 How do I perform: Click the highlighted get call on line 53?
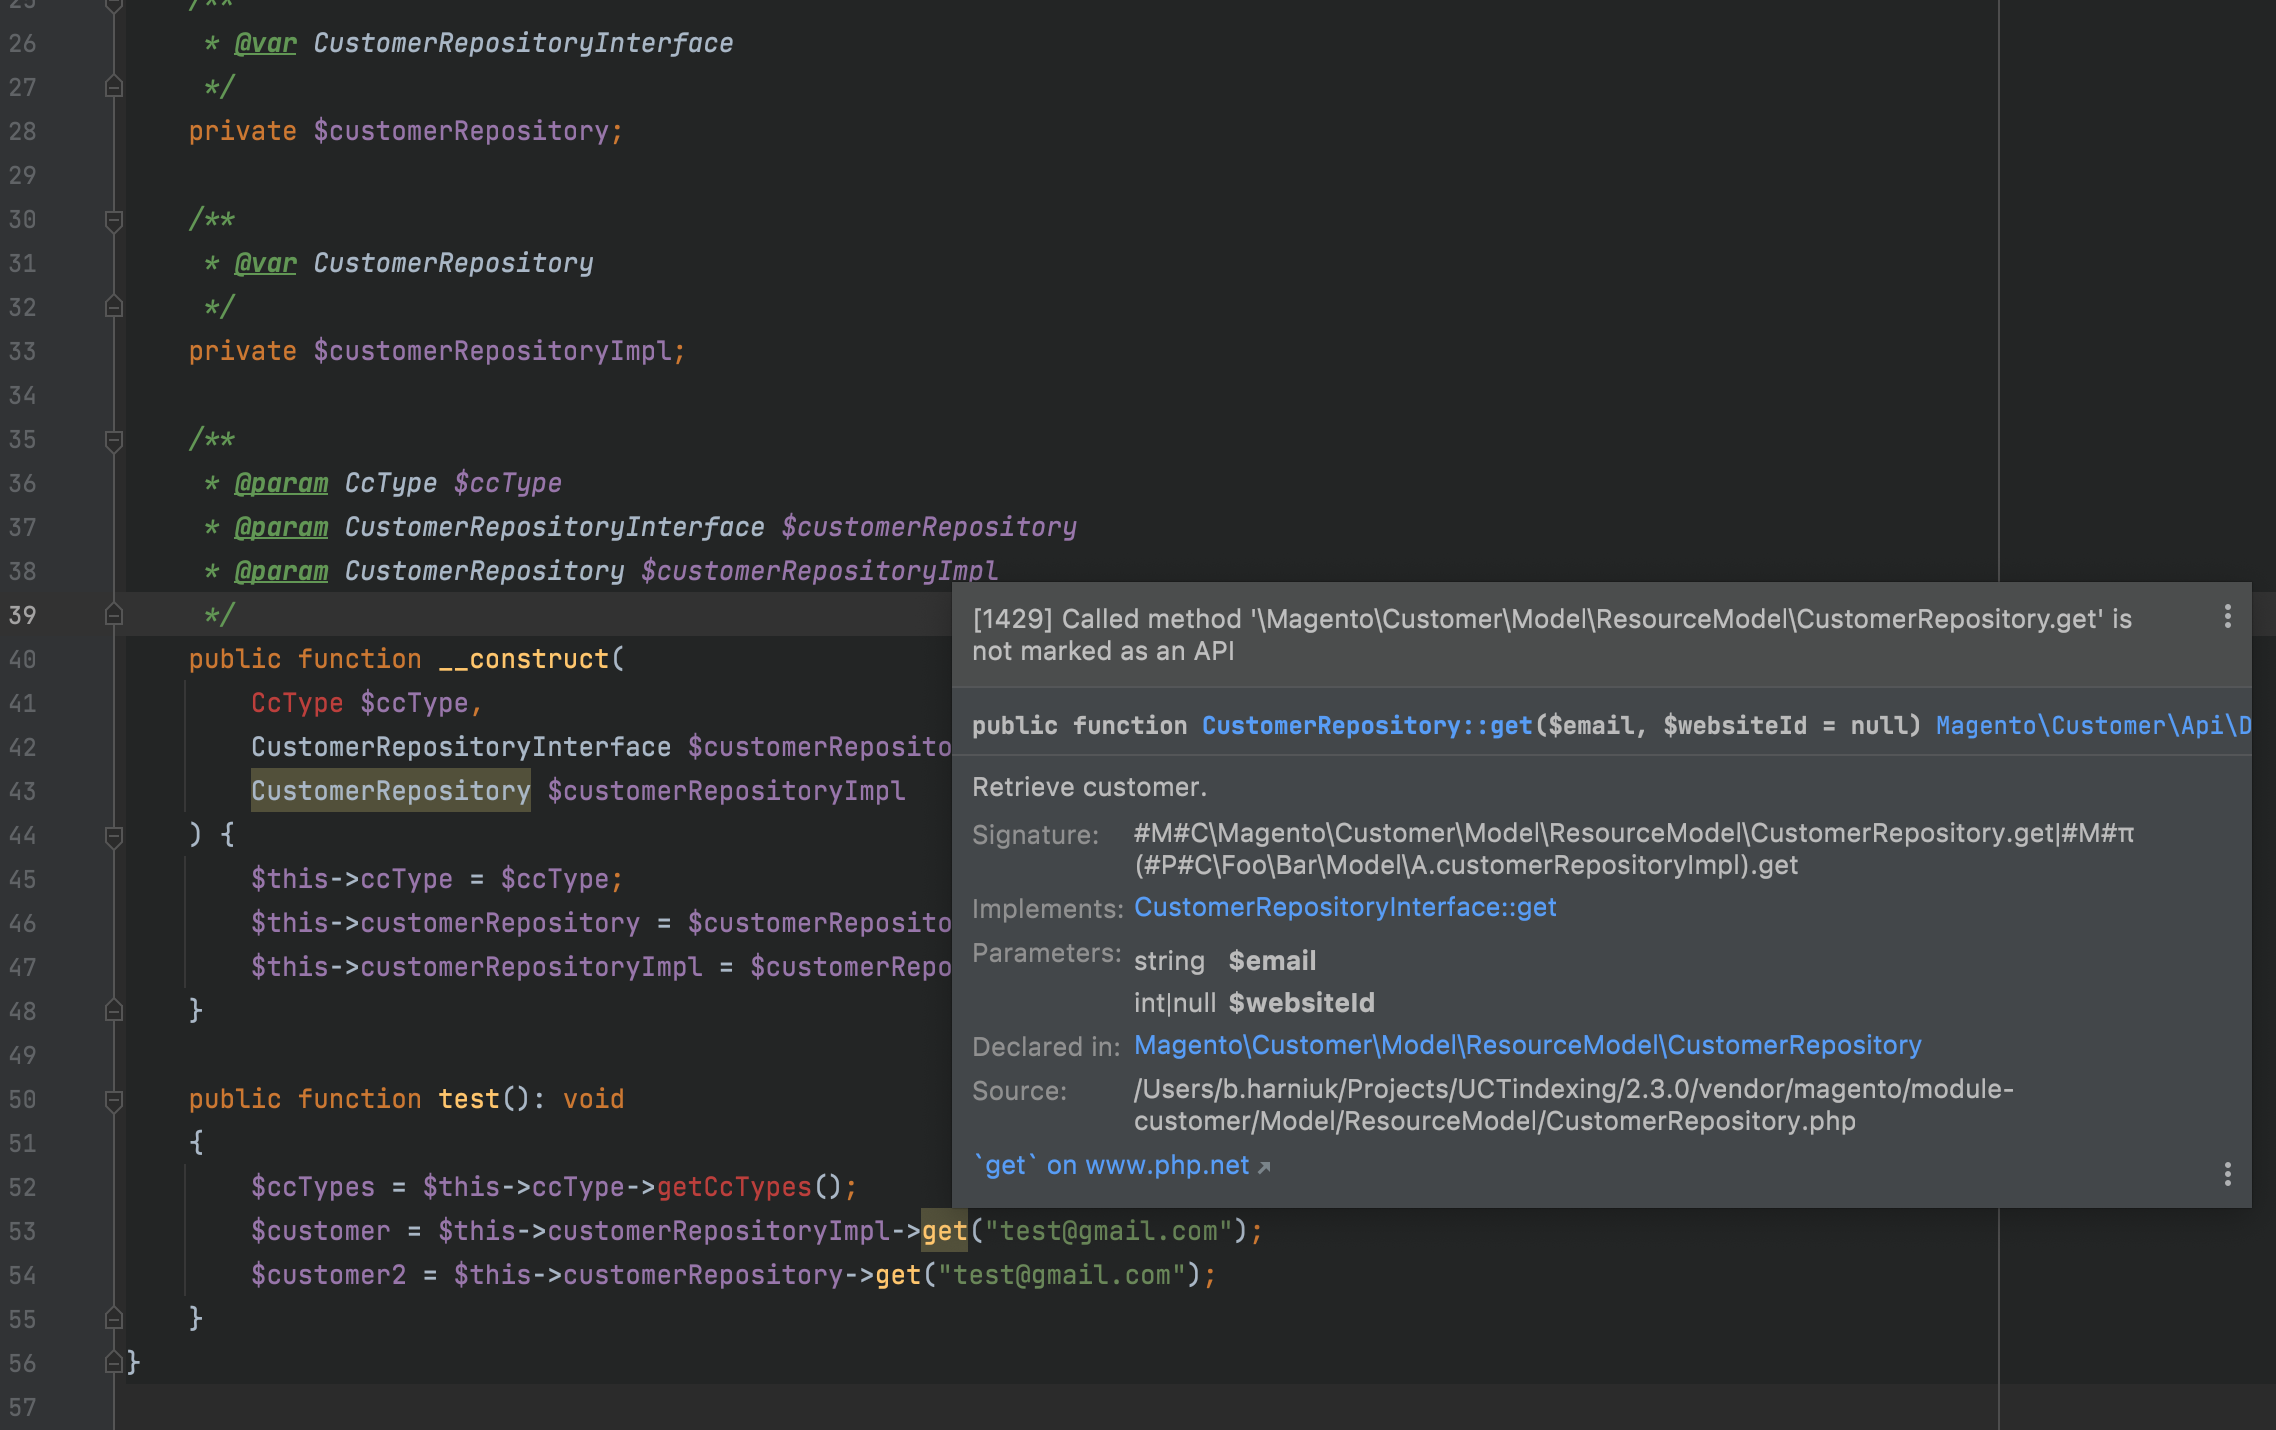(944, 1230)
